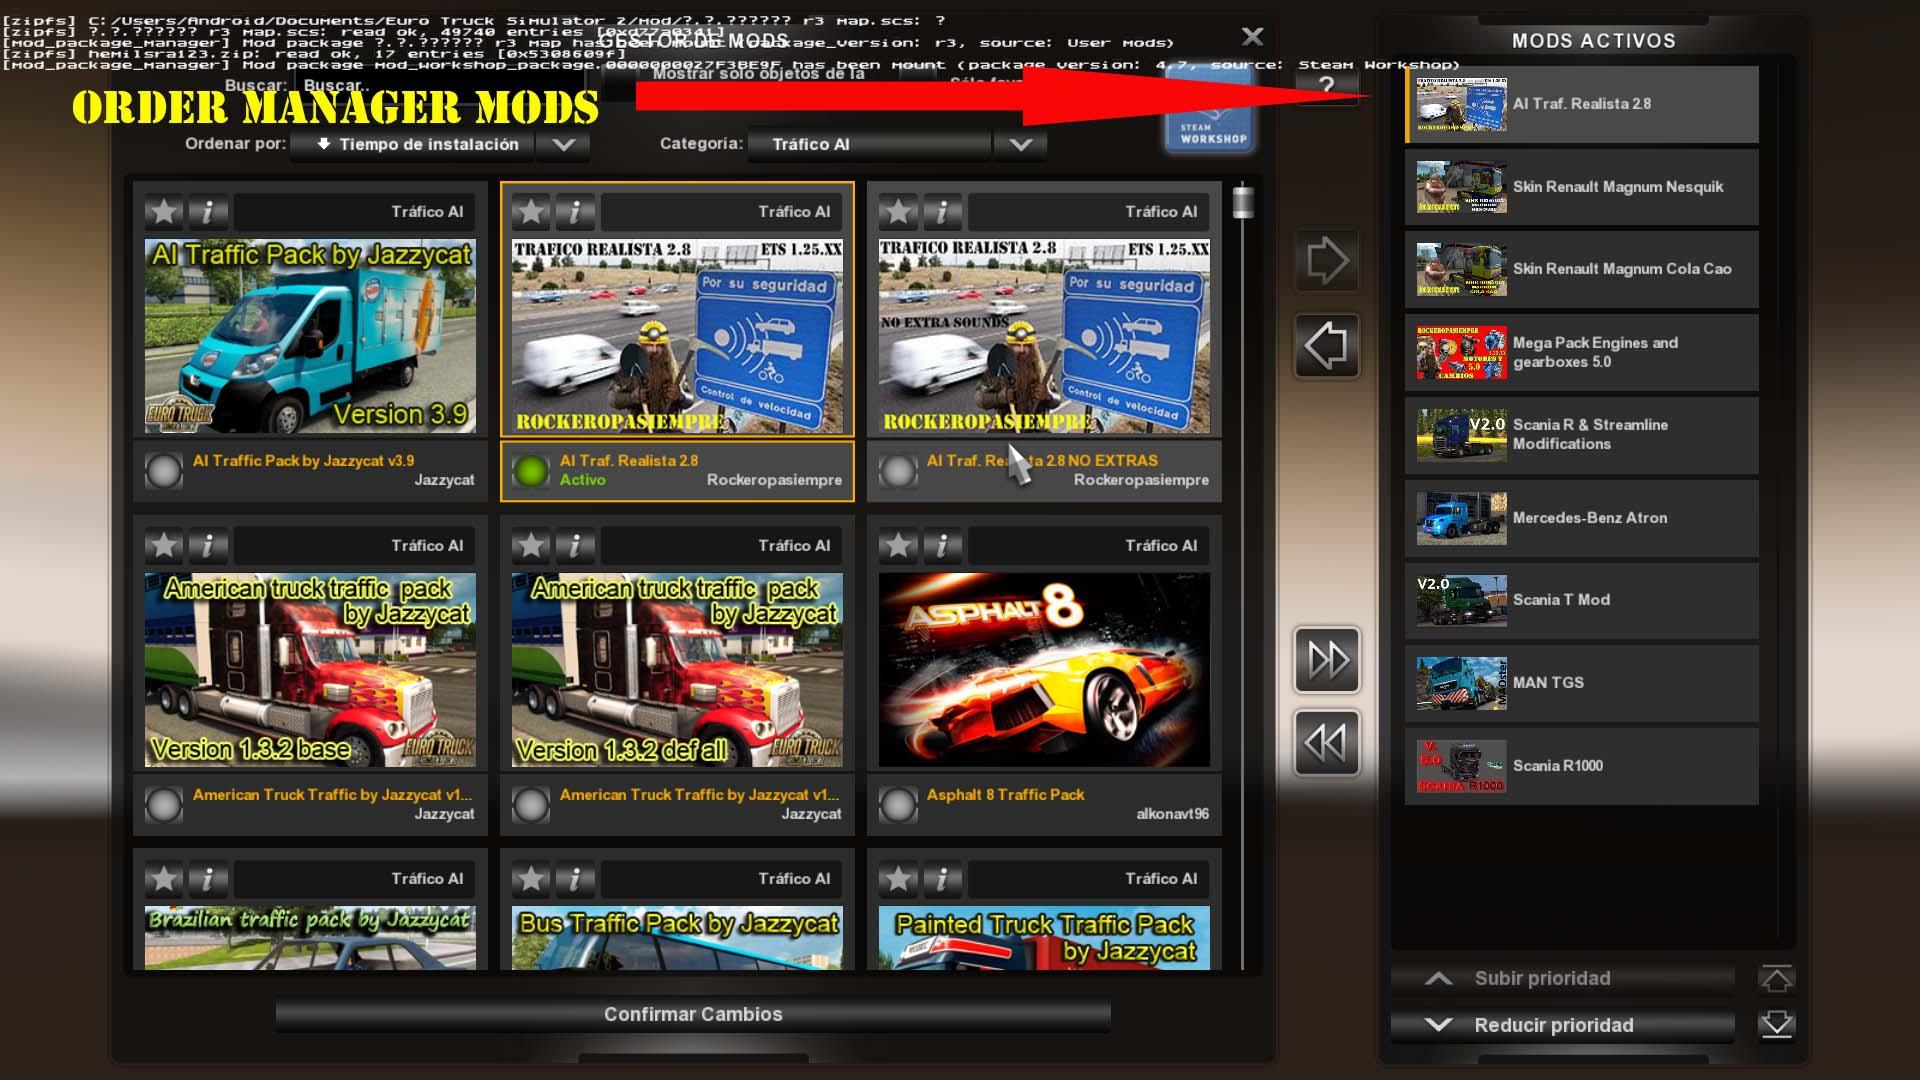Toggle the AI Traffic Pack by Jazzycat v3.9 activation circle

[164, 471]
